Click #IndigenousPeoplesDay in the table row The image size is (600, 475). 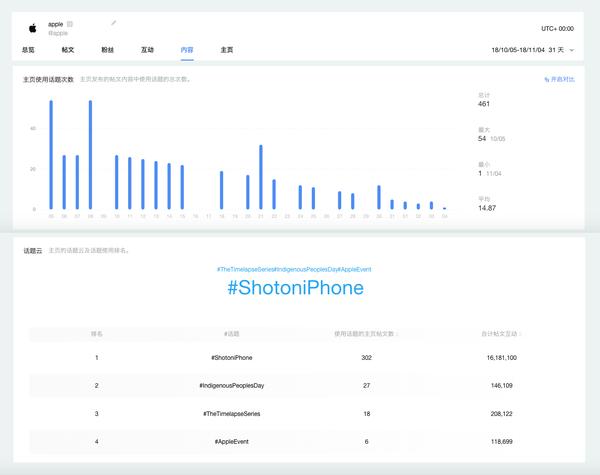pyautogui.click(x=232, y=385)
